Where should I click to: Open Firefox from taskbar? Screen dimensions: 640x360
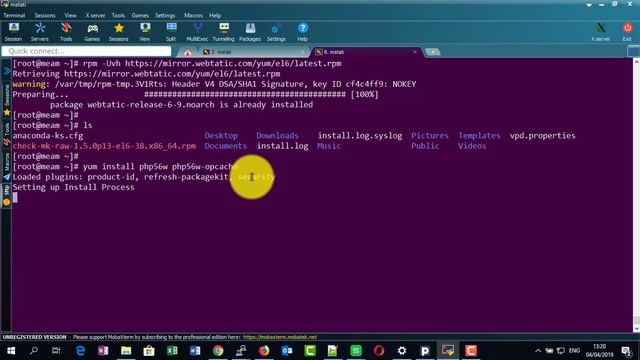(264, 351)
